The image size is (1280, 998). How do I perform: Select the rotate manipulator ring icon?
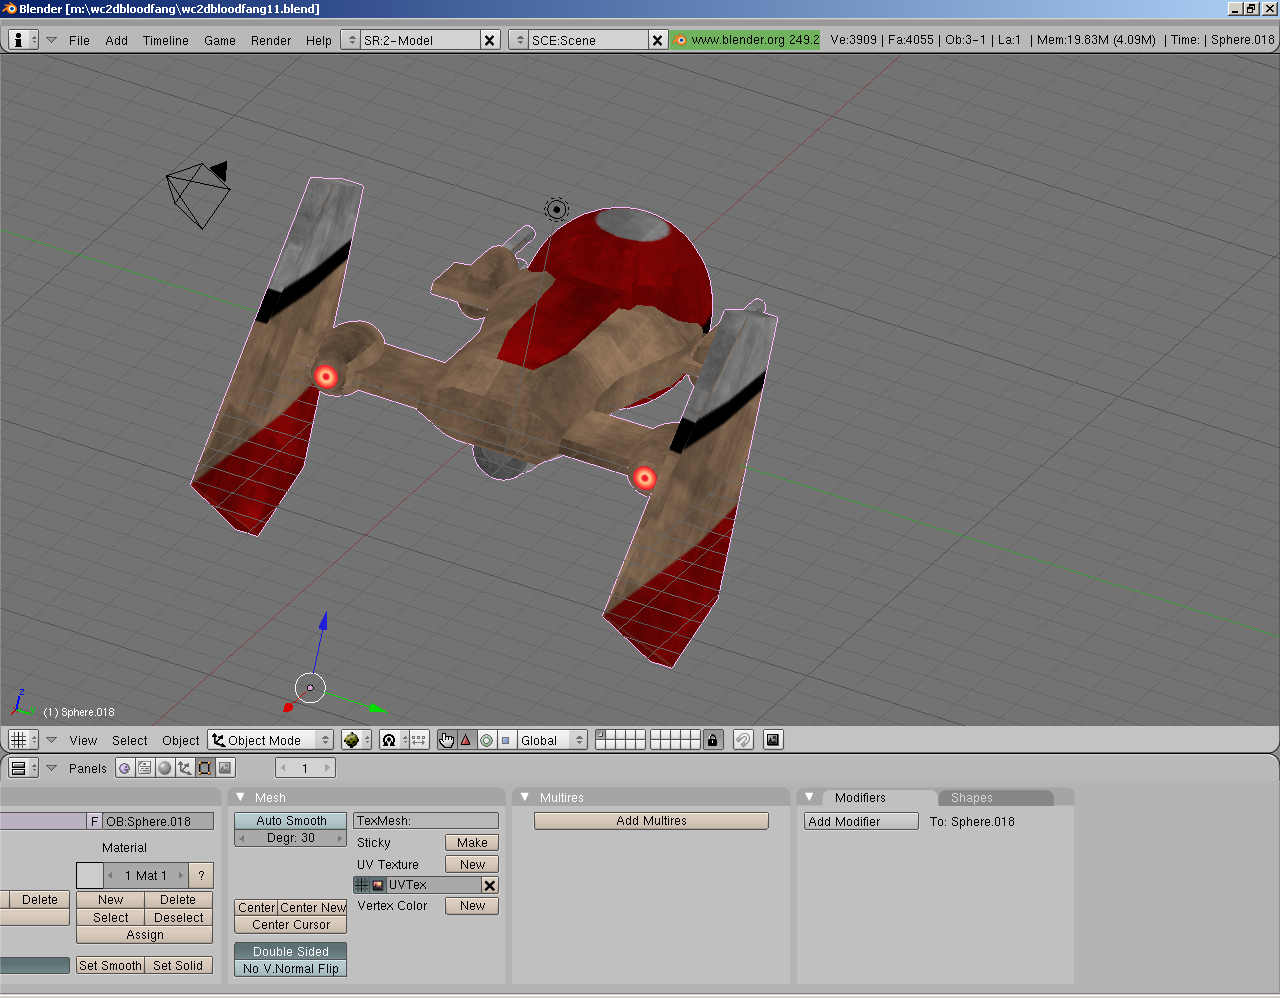486,740
